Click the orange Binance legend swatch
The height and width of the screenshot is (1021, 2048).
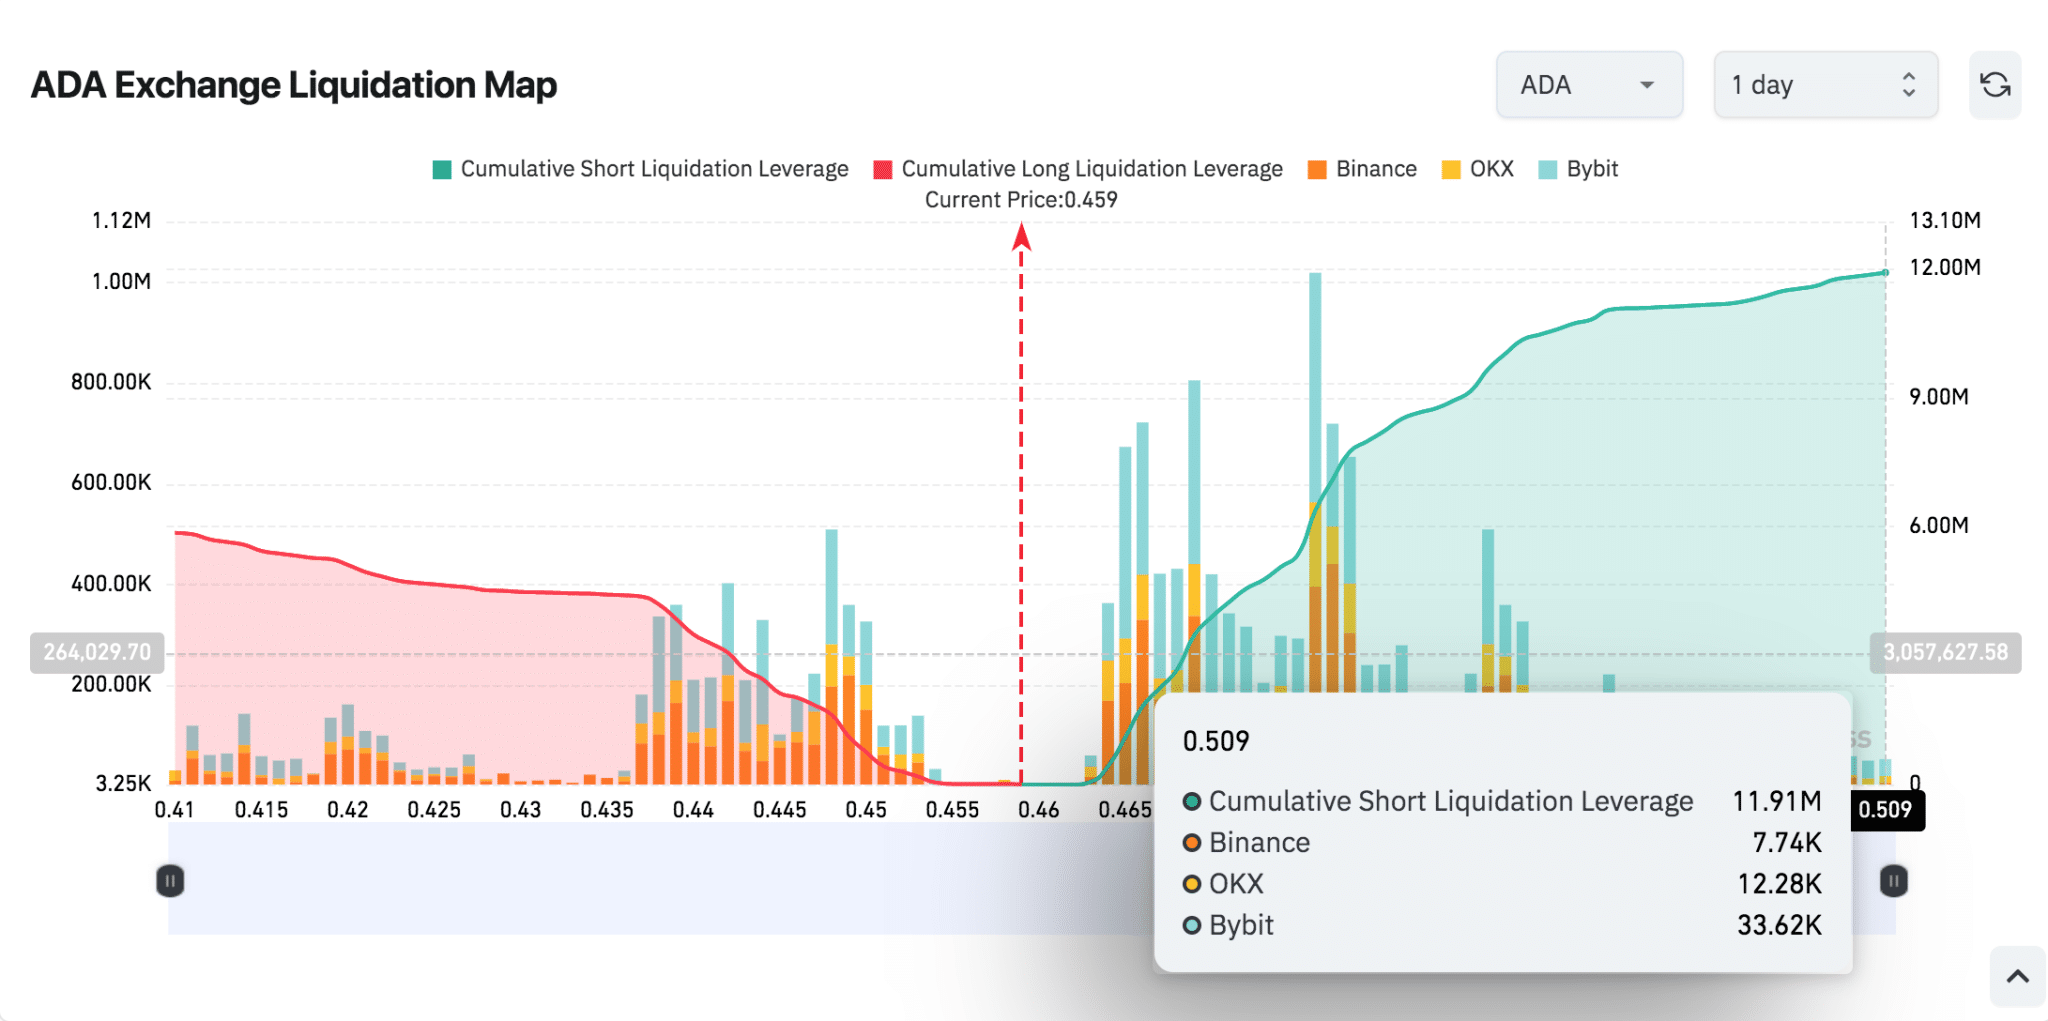pos(1318,170)
